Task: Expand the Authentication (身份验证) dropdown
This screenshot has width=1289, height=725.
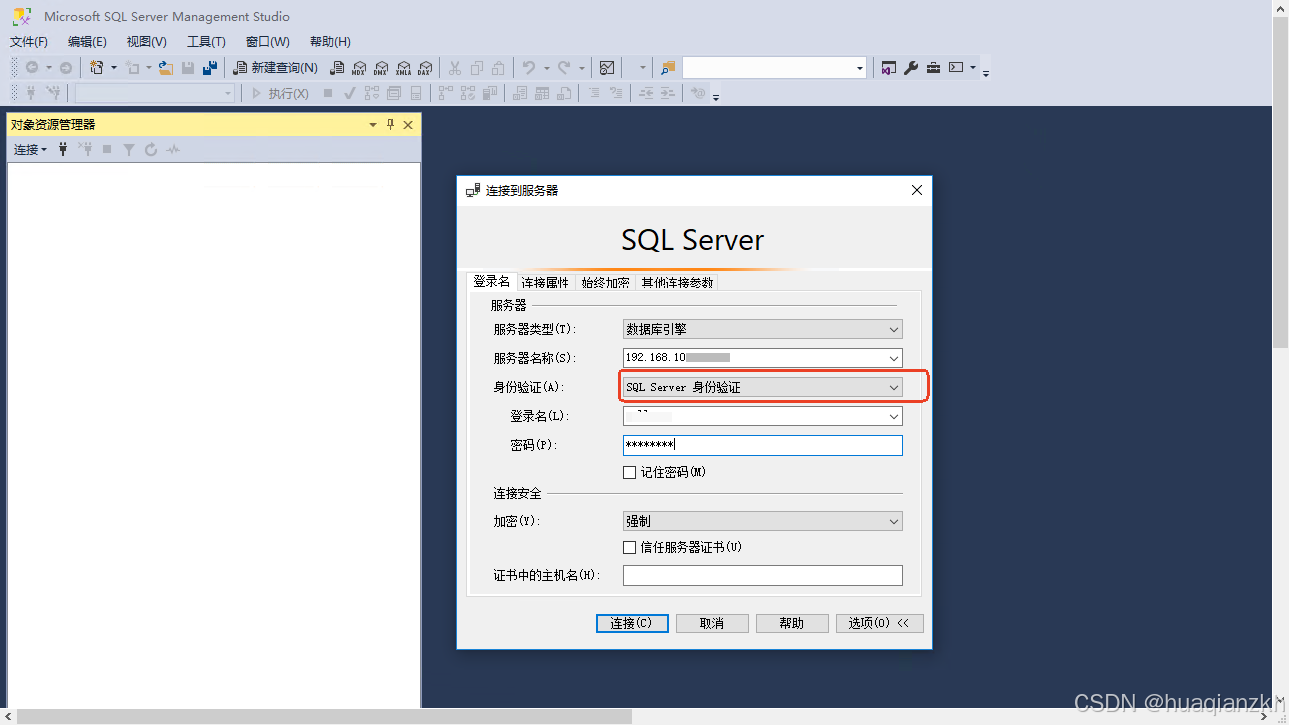Action: (x=893, y=387)
